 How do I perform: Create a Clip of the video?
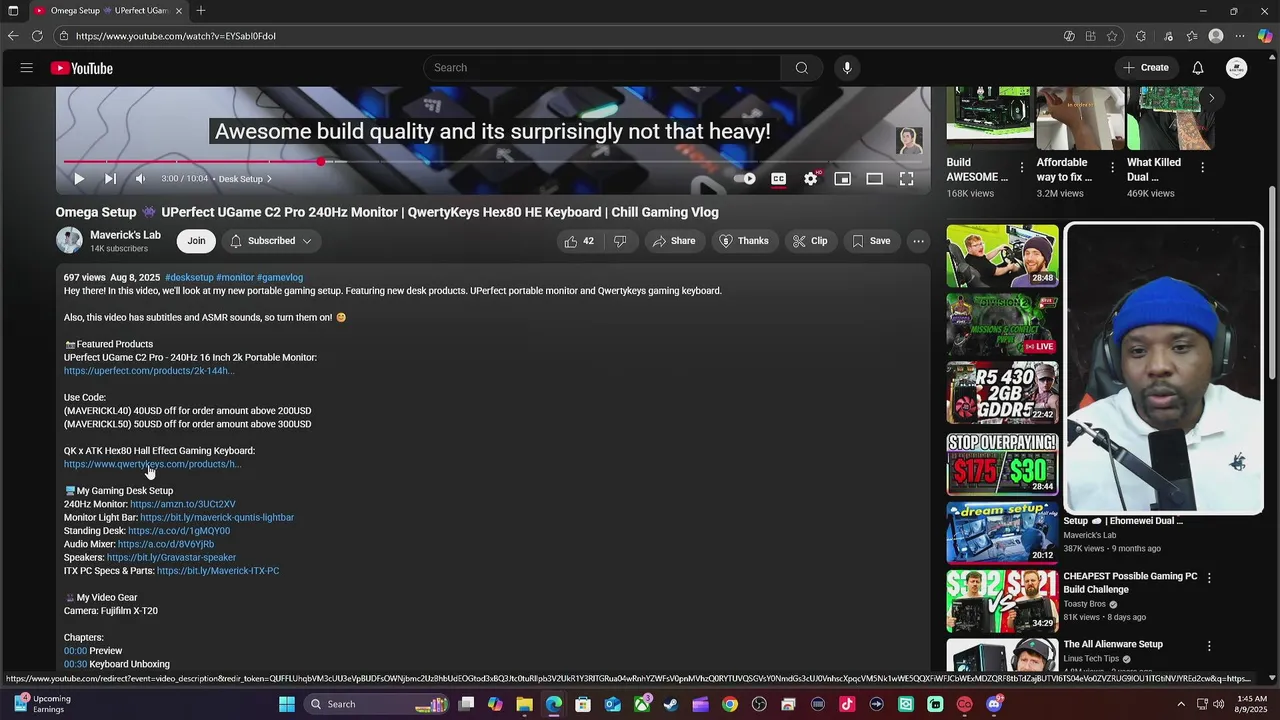[x=810, y=241]
